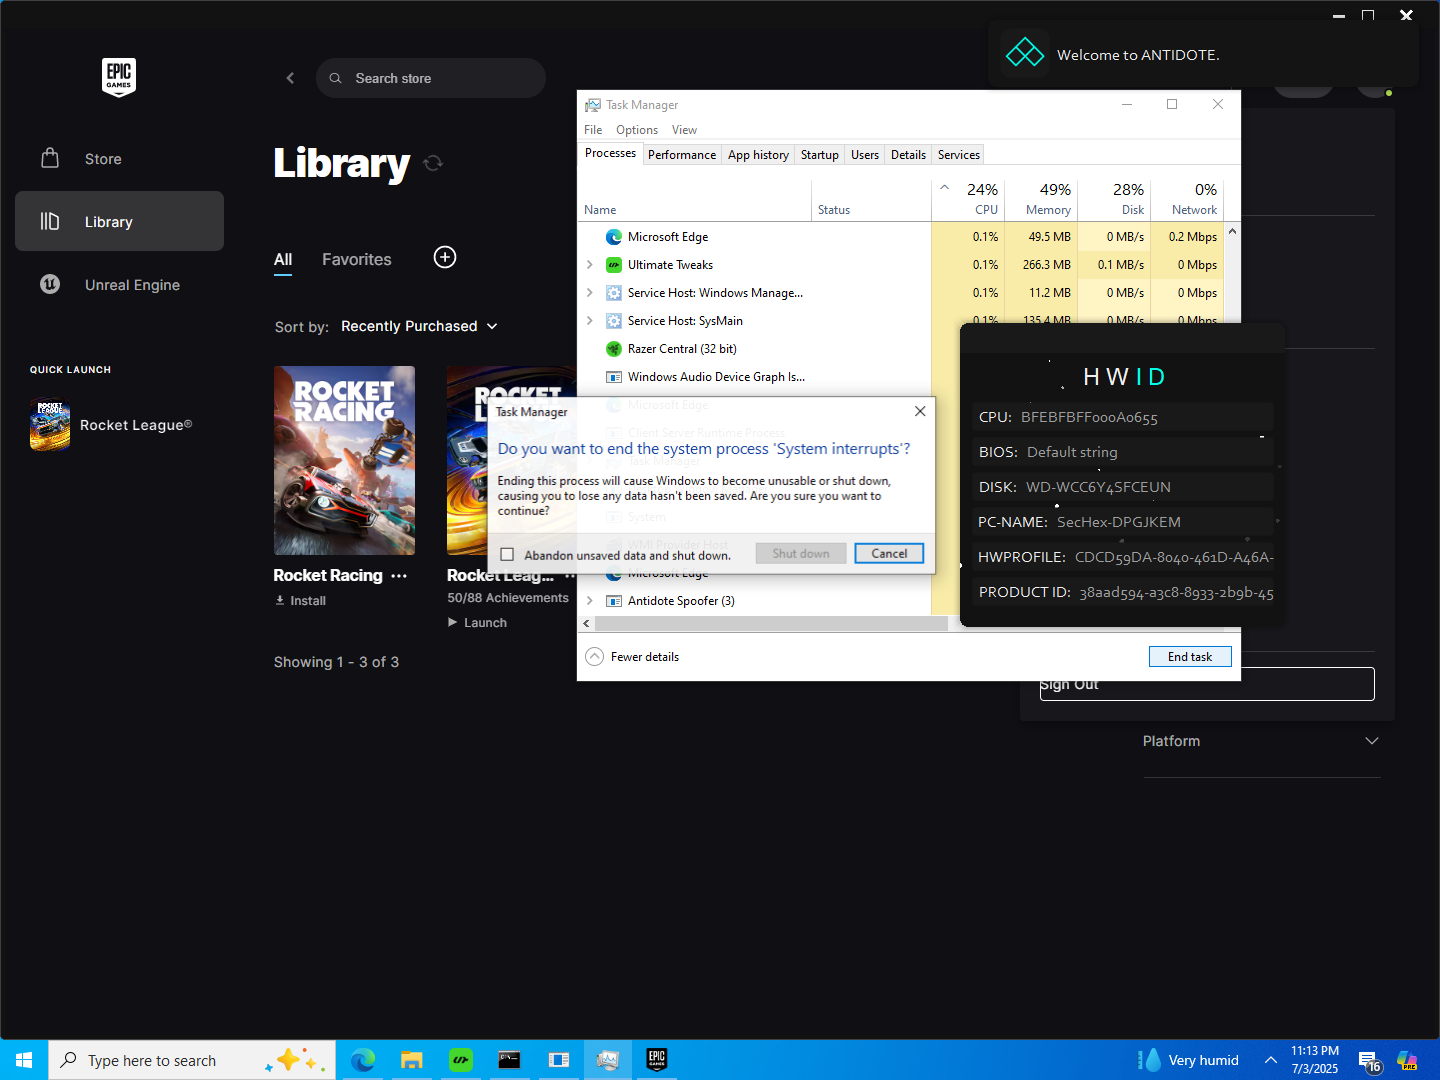This screenshot has height=1080, width=1440.
Task: Open the notification center icon
Action: [x=1369, y=1061]
